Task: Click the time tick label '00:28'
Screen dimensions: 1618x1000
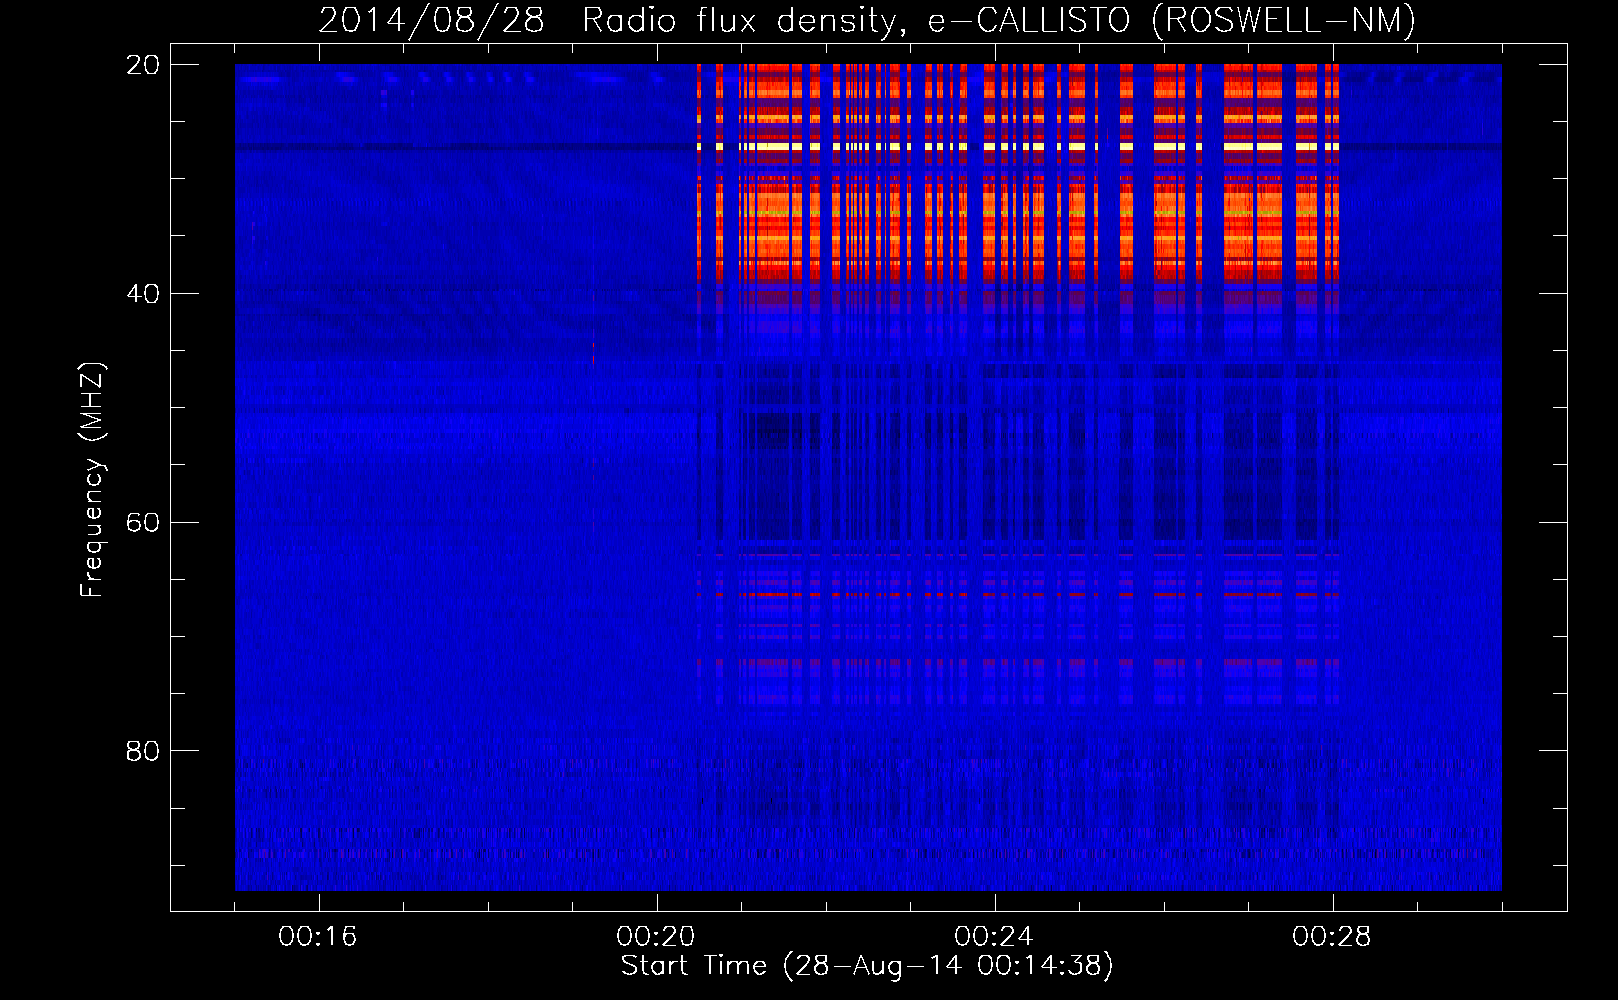Action: [x=1332, y=937]
